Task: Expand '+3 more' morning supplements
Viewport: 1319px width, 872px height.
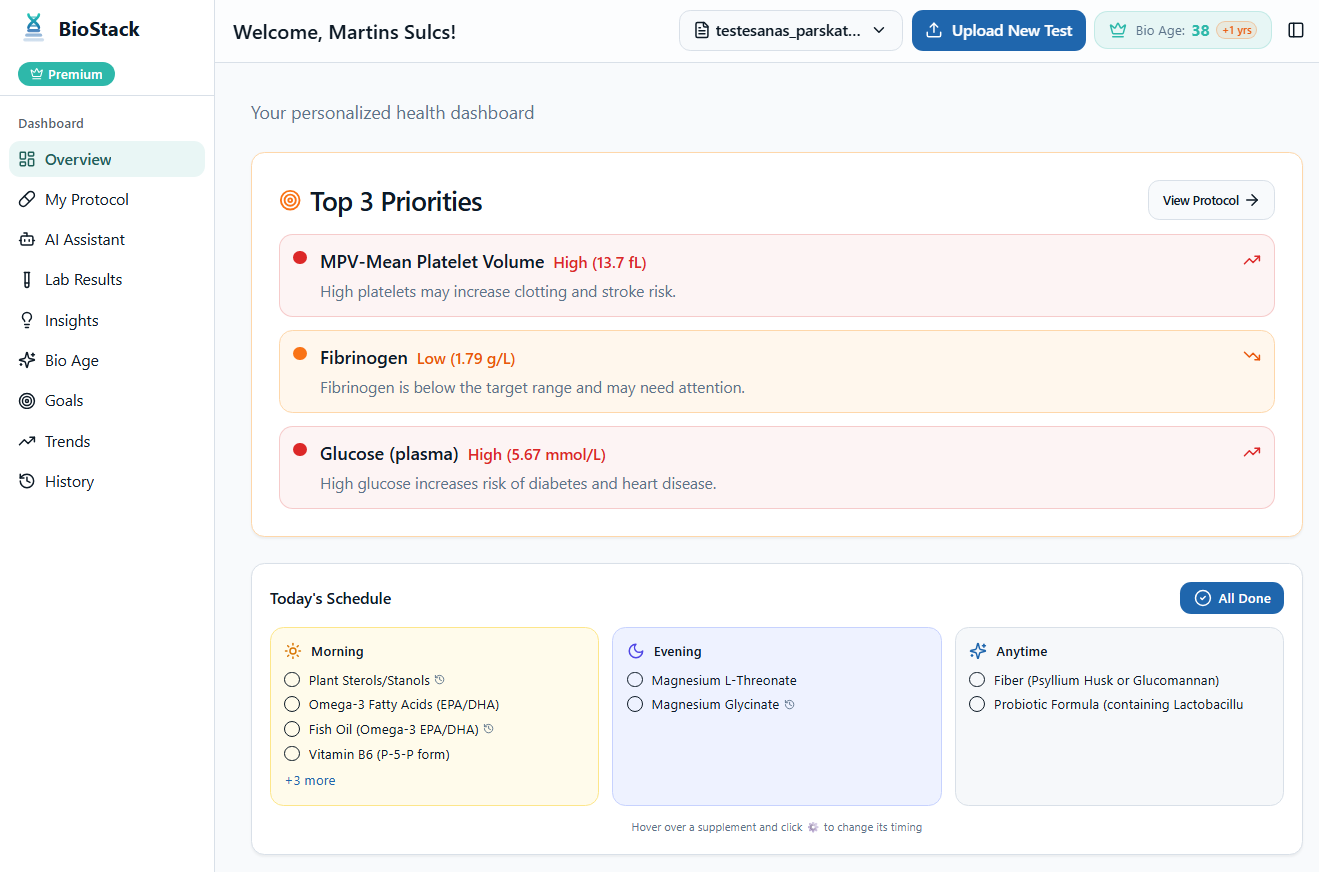Action: tap(310, 780)
